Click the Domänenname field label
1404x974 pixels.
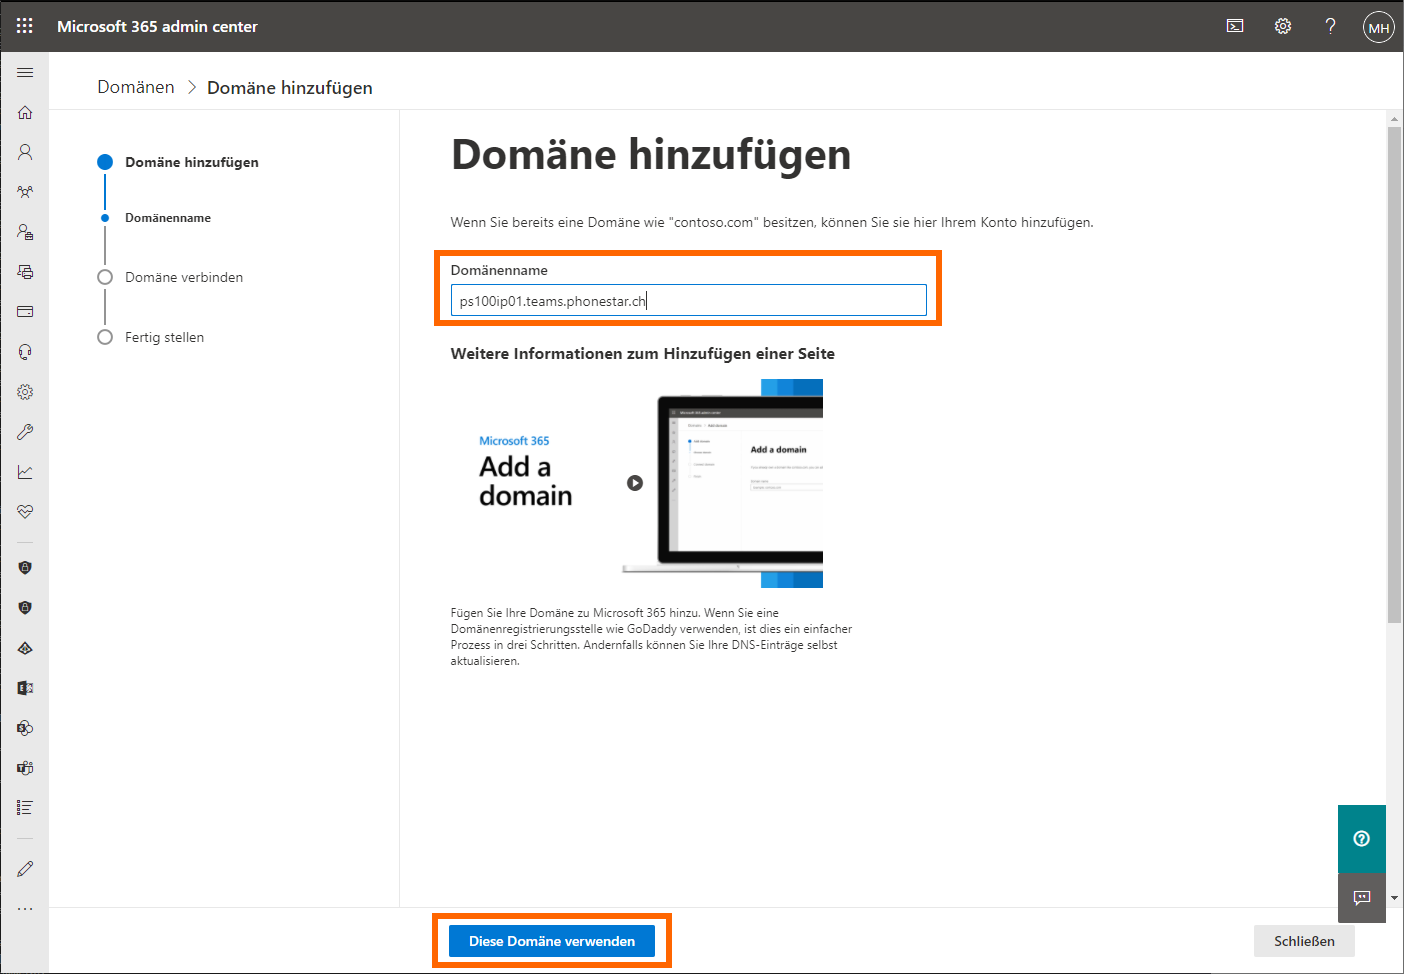point(499,270)
